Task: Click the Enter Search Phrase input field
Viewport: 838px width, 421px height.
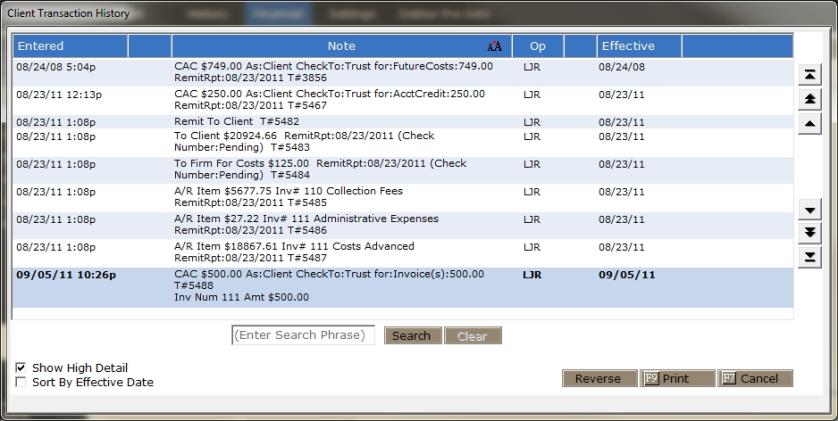Action: [304, 335]
